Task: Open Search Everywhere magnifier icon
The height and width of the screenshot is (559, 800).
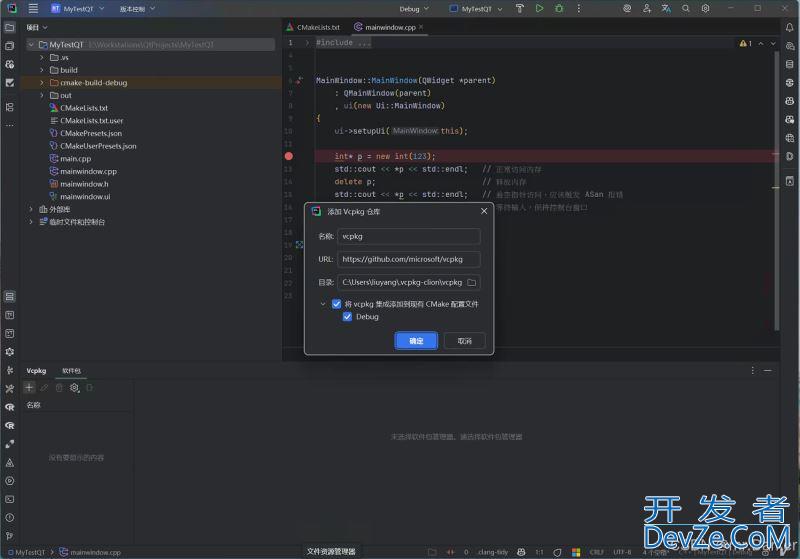Action: [x=686, y=8]
